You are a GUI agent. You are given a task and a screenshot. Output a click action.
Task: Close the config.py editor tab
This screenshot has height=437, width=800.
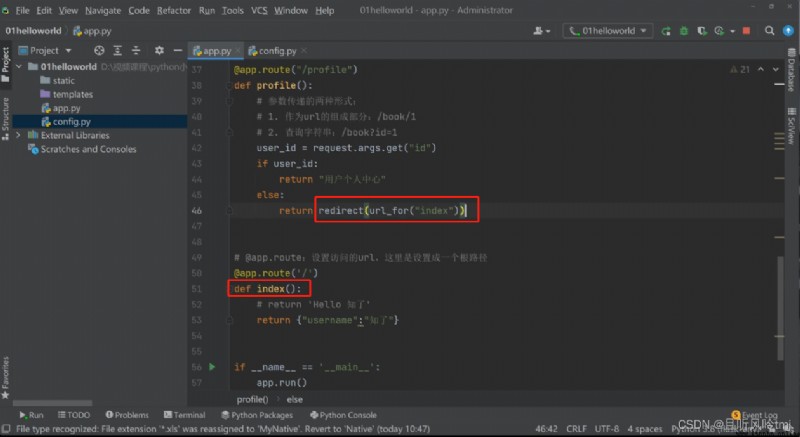[x=304, y=50]
